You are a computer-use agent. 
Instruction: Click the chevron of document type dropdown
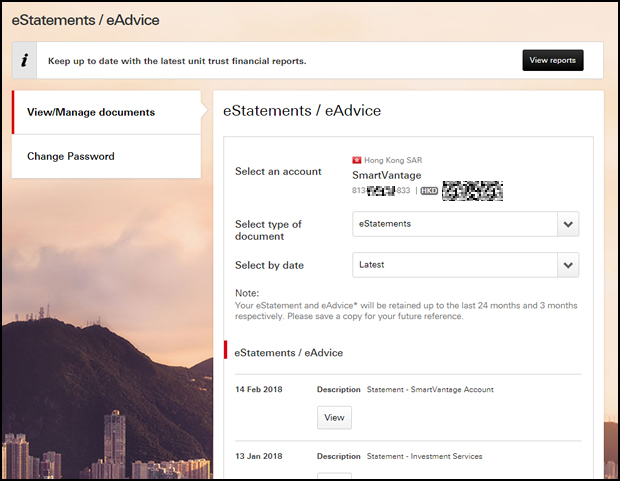(568, 224)
